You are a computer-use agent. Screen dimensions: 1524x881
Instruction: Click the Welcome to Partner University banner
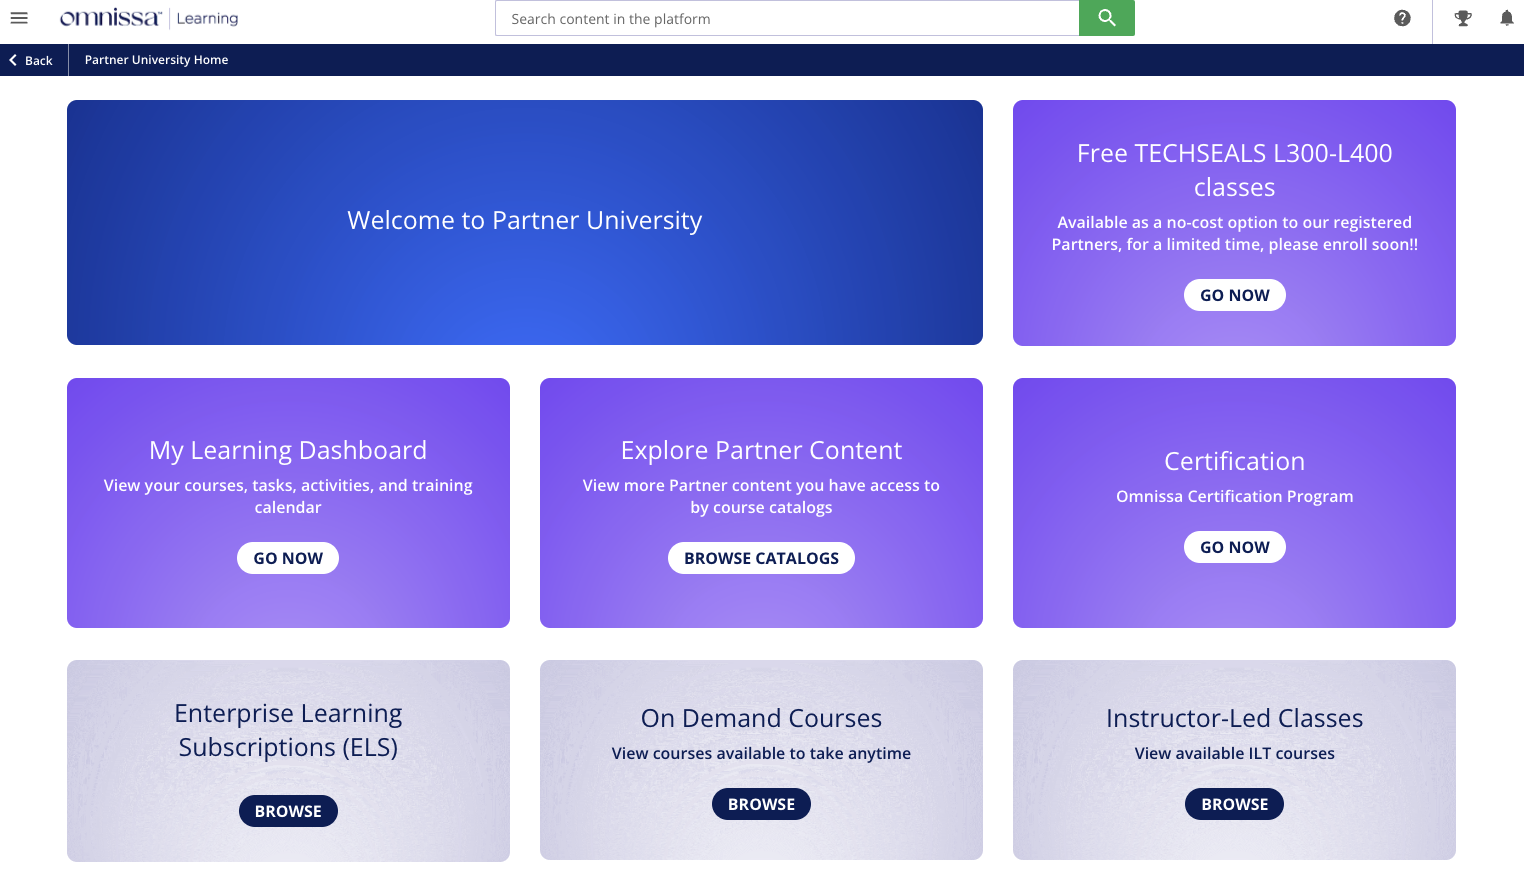point(524,221)
